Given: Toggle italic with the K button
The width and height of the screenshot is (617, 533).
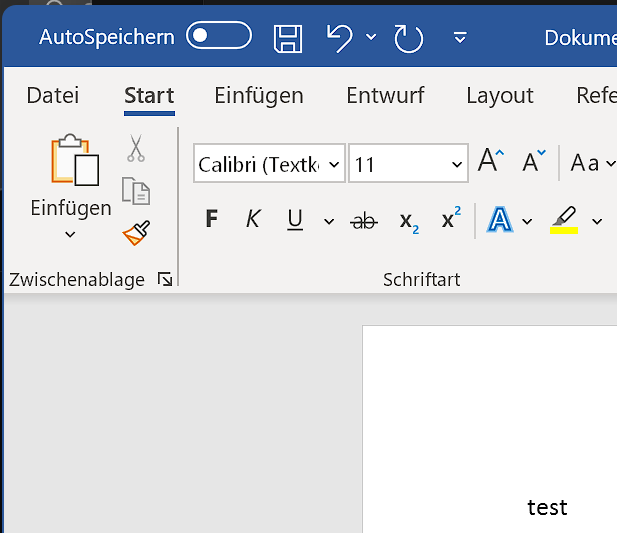Looking at the screenshot, I should [253, 220].
